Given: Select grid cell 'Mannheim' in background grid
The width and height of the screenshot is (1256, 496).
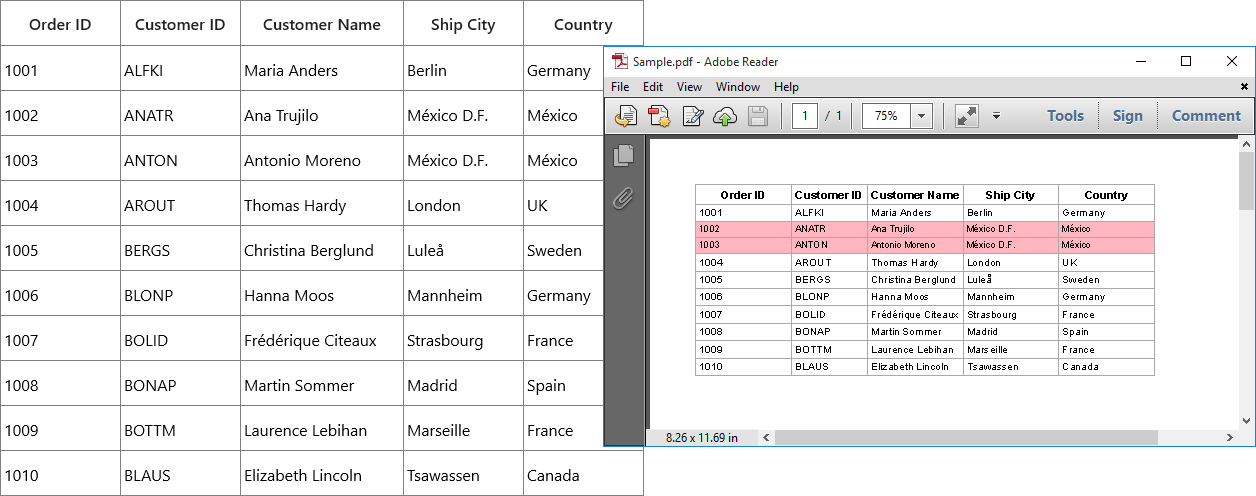Looking at the screenshot, I should [x=463, y=295].
